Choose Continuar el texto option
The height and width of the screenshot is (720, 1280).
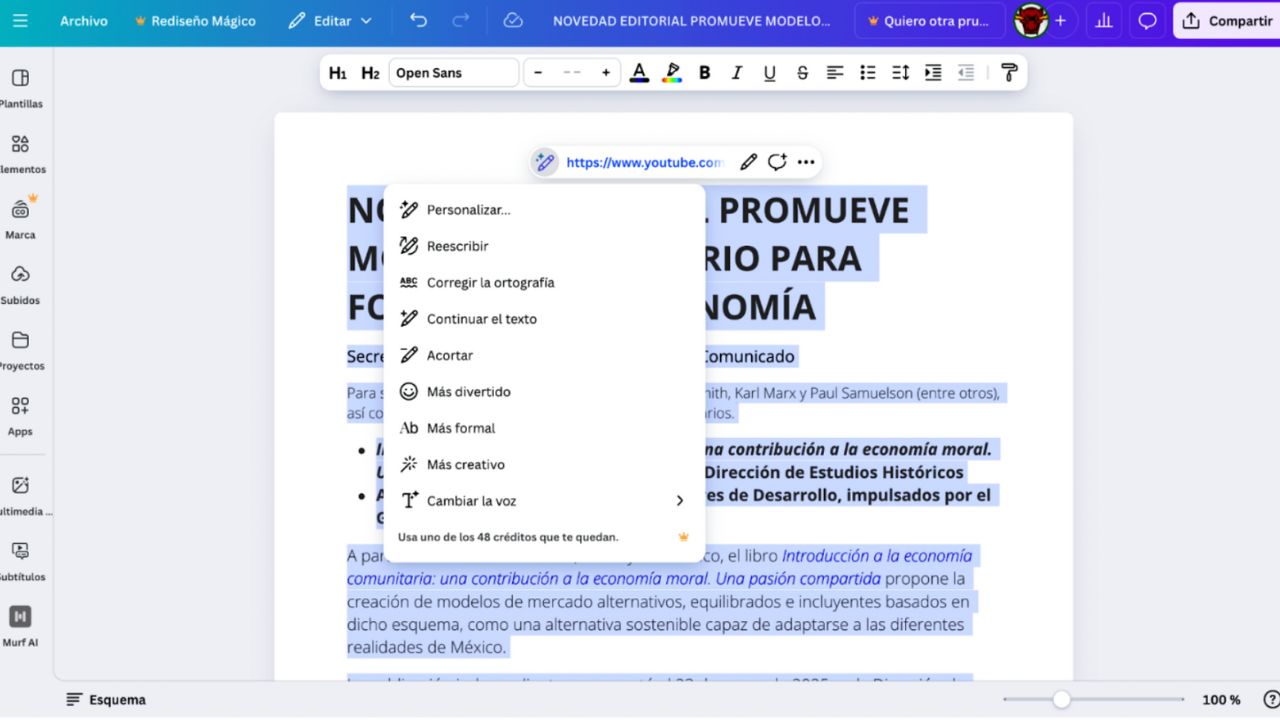coord(544,319)
